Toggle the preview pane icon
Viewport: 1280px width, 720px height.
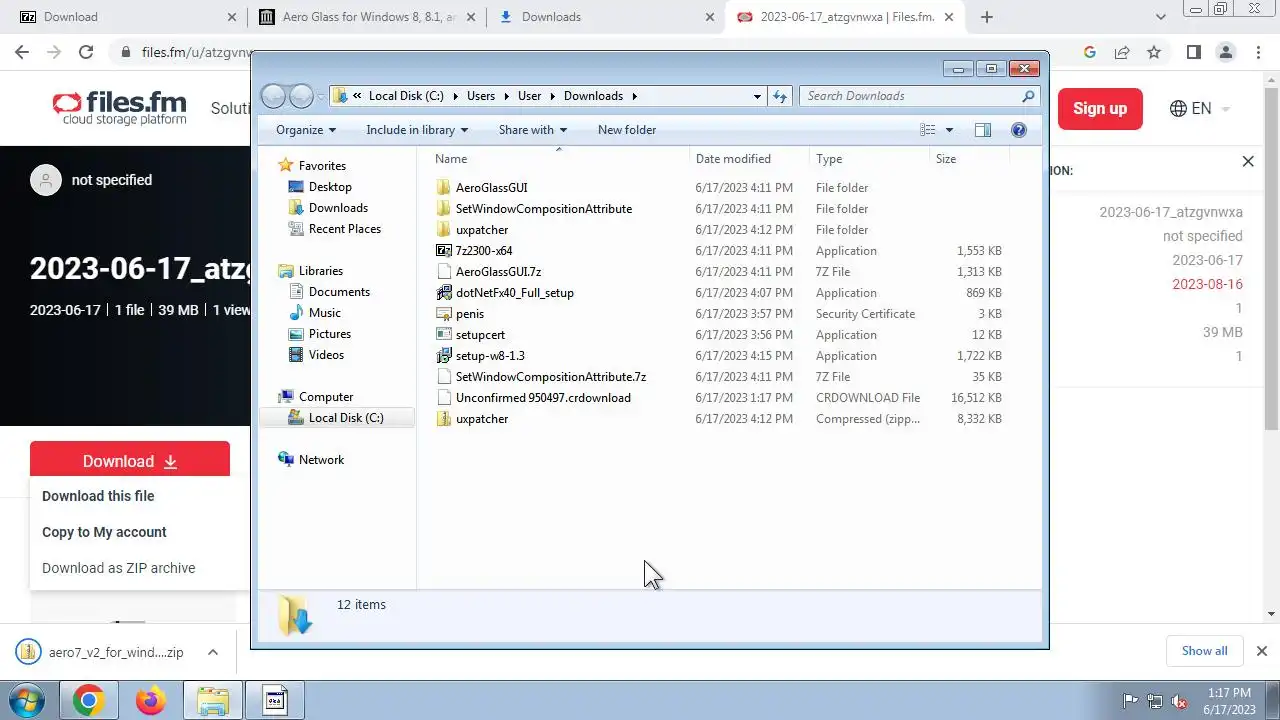pos(983,130)
